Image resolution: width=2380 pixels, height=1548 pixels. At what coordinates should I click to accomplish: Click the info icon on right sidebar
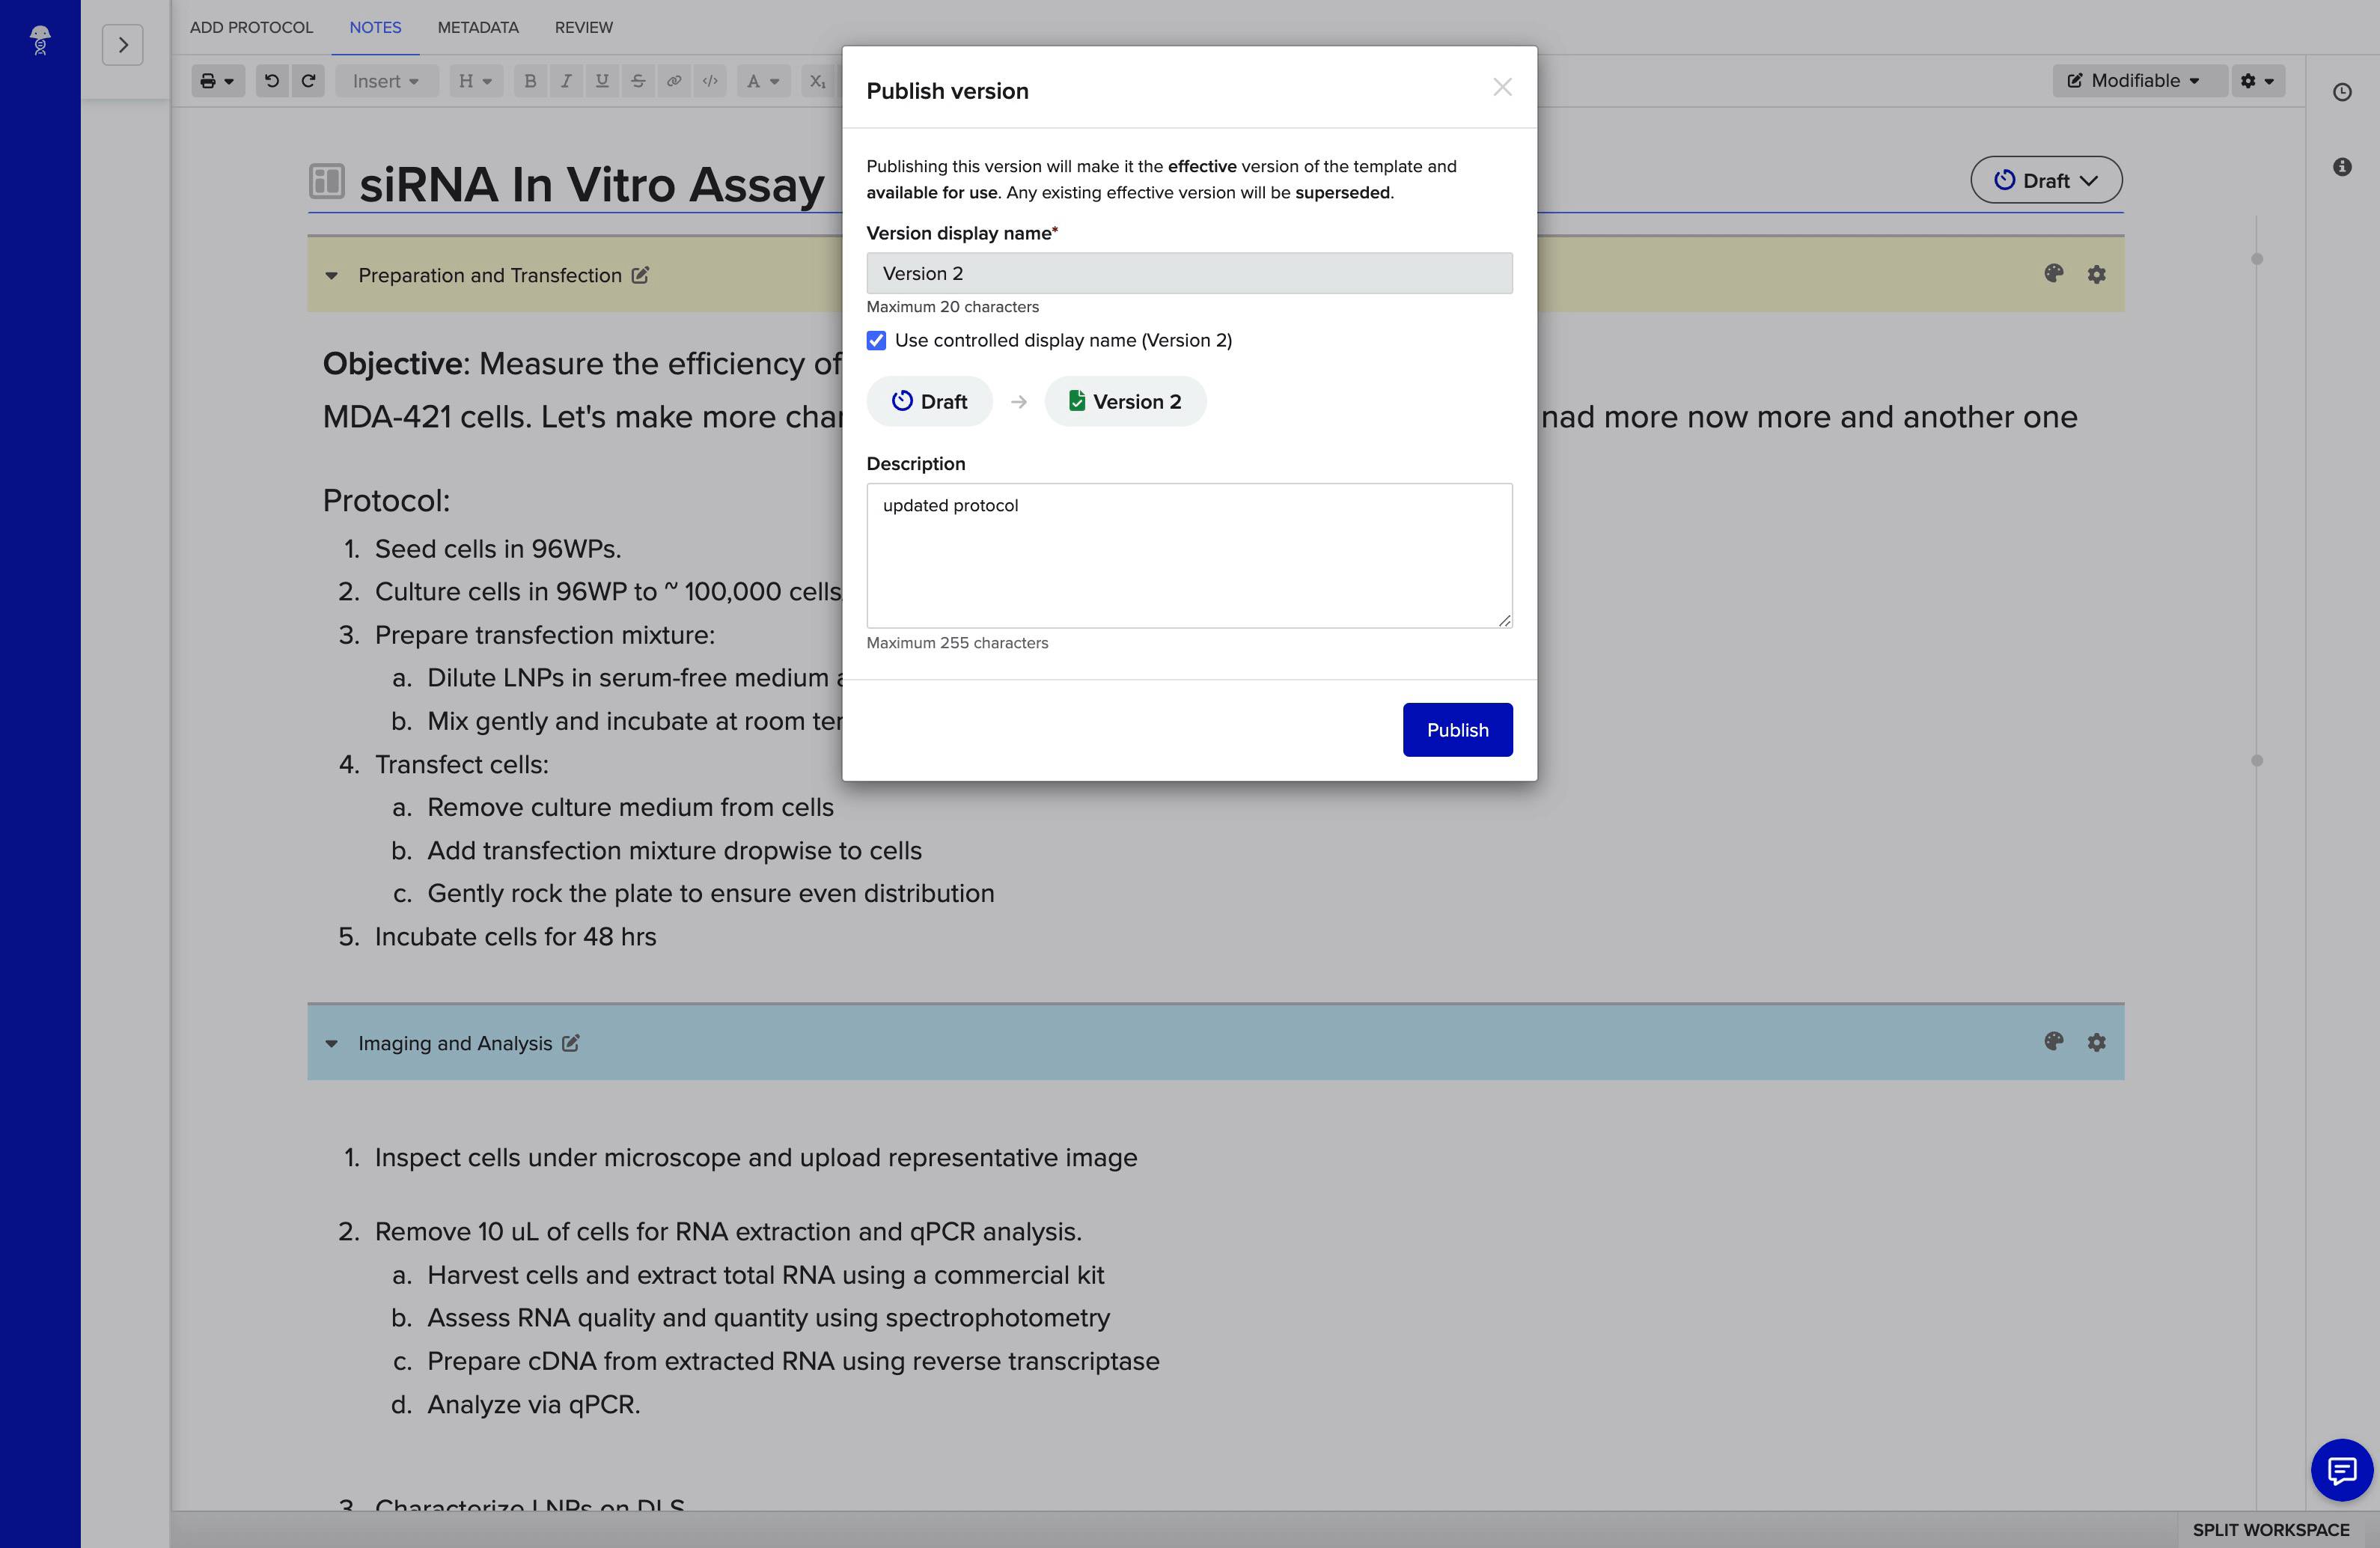pos(2342,167)
